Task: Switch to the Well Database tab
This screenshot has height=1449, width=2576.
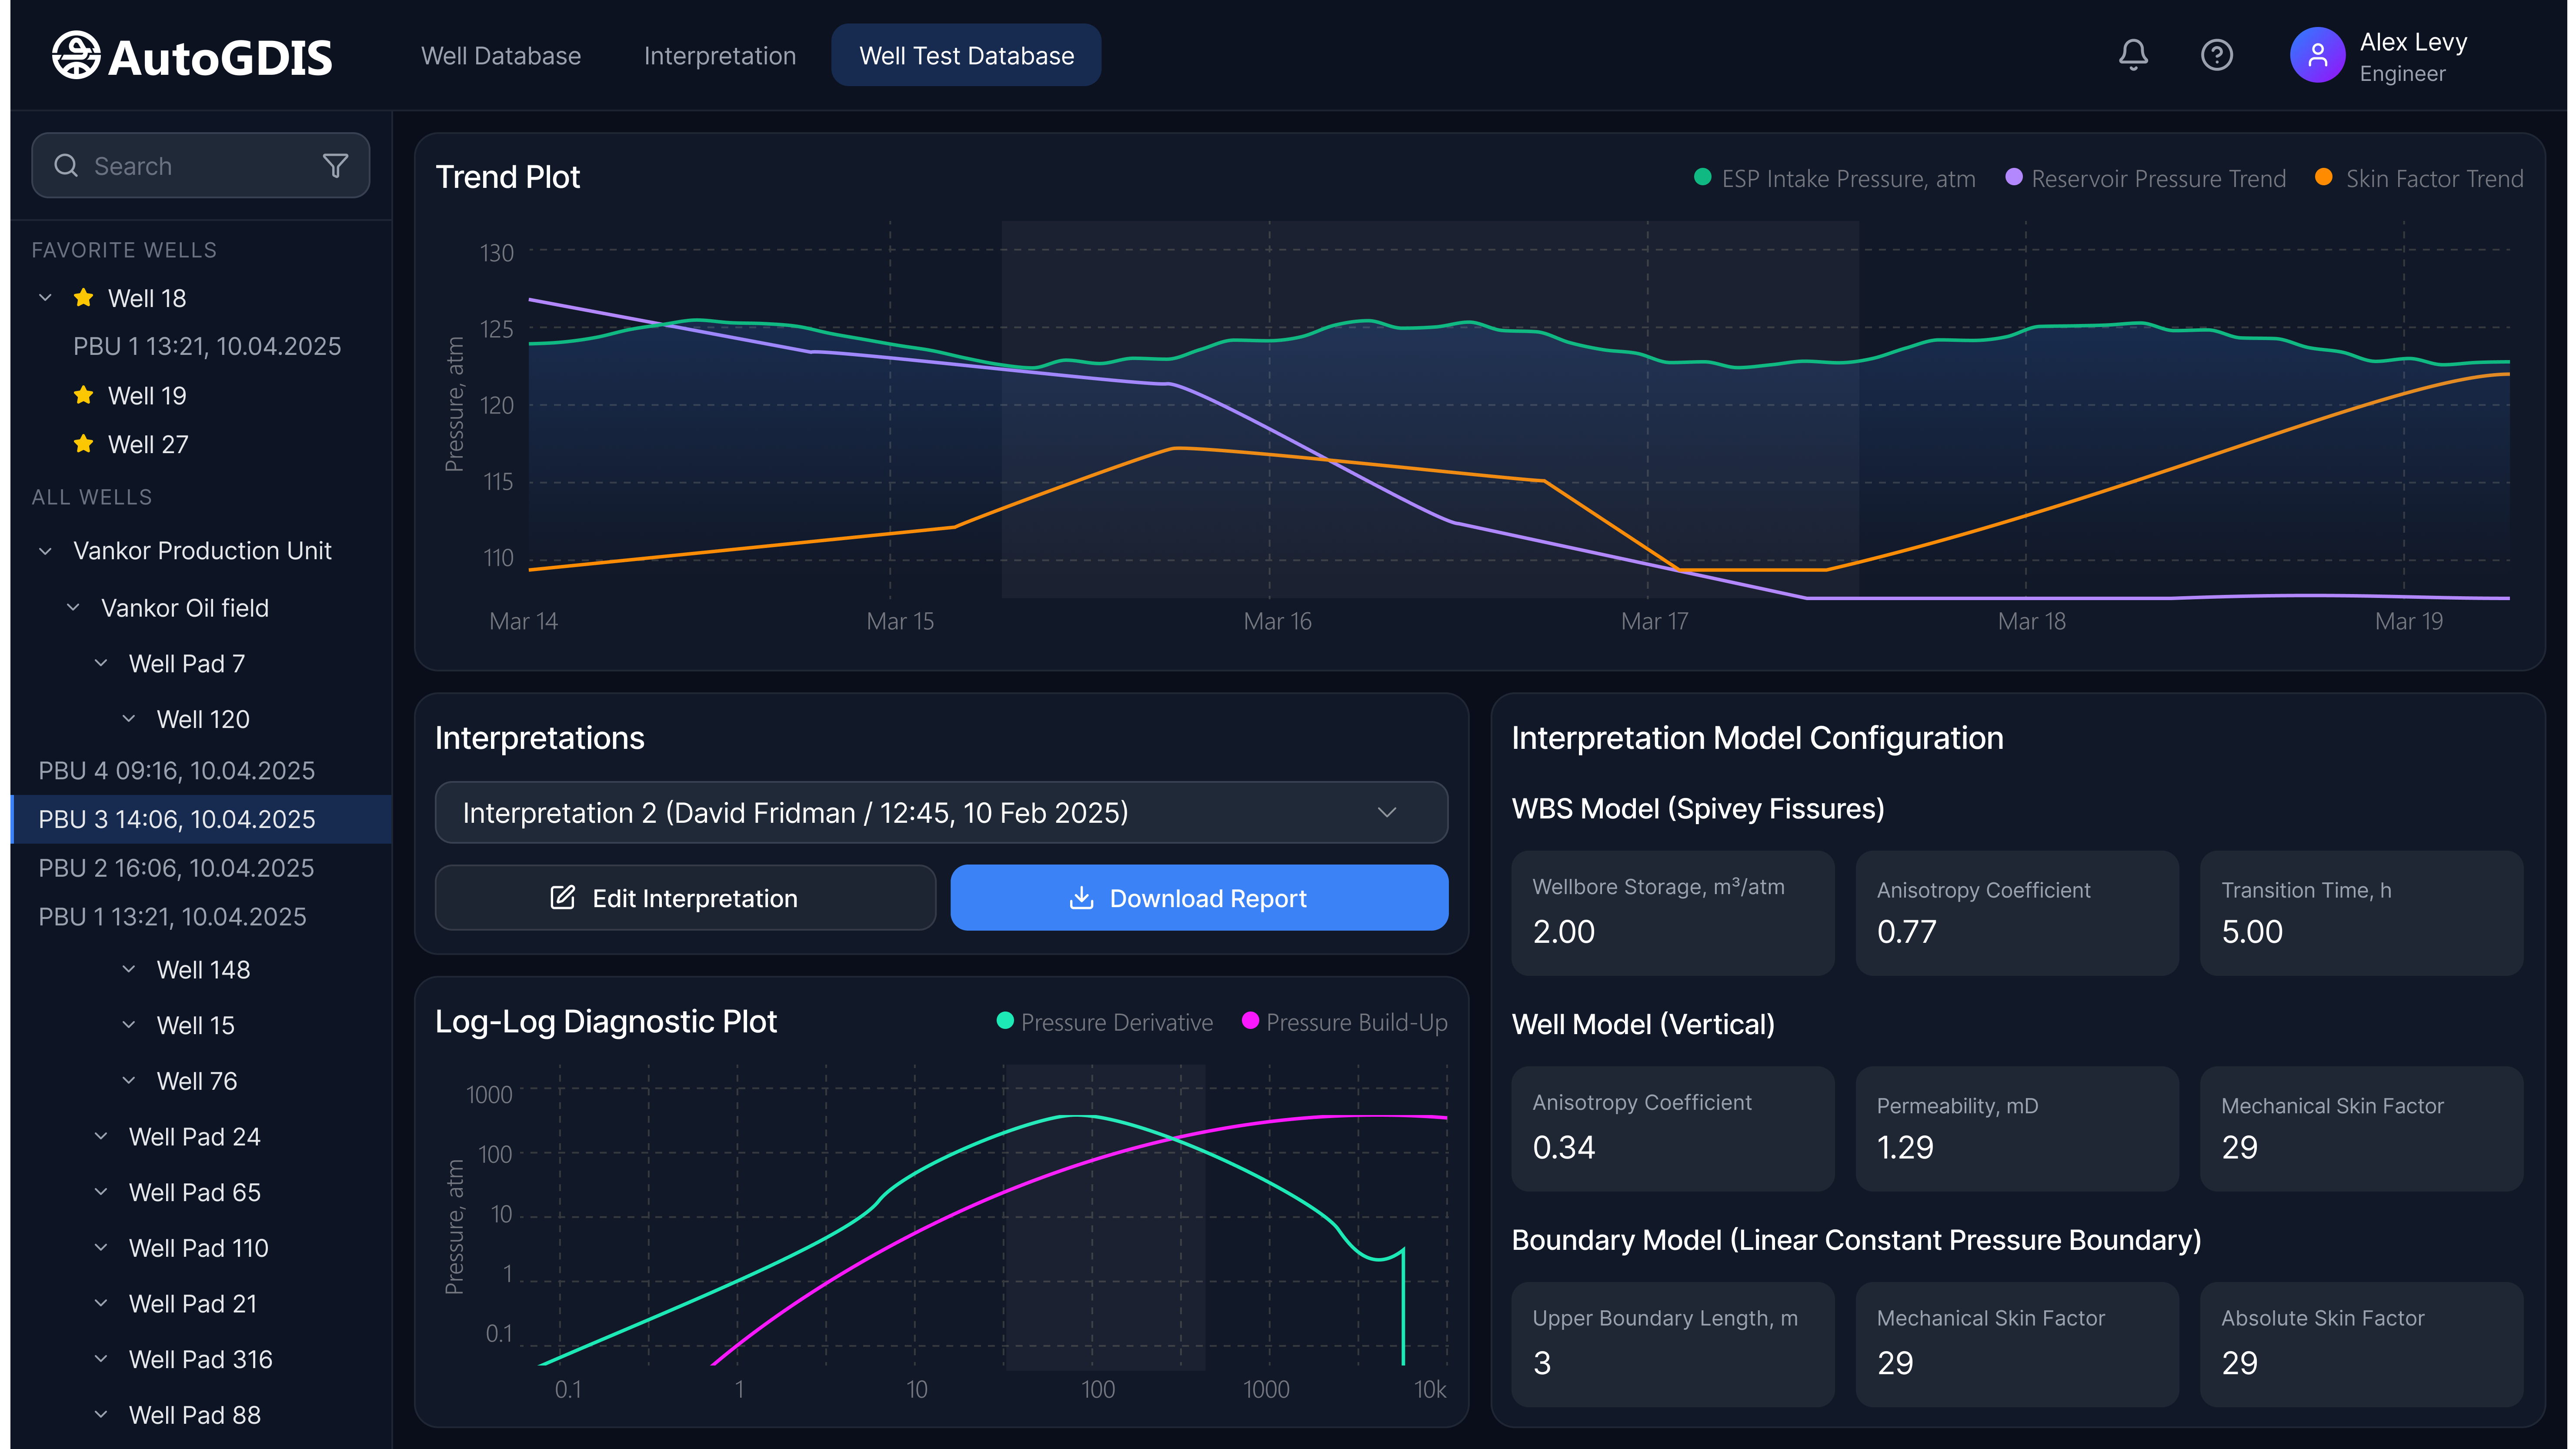Action: 501,56
